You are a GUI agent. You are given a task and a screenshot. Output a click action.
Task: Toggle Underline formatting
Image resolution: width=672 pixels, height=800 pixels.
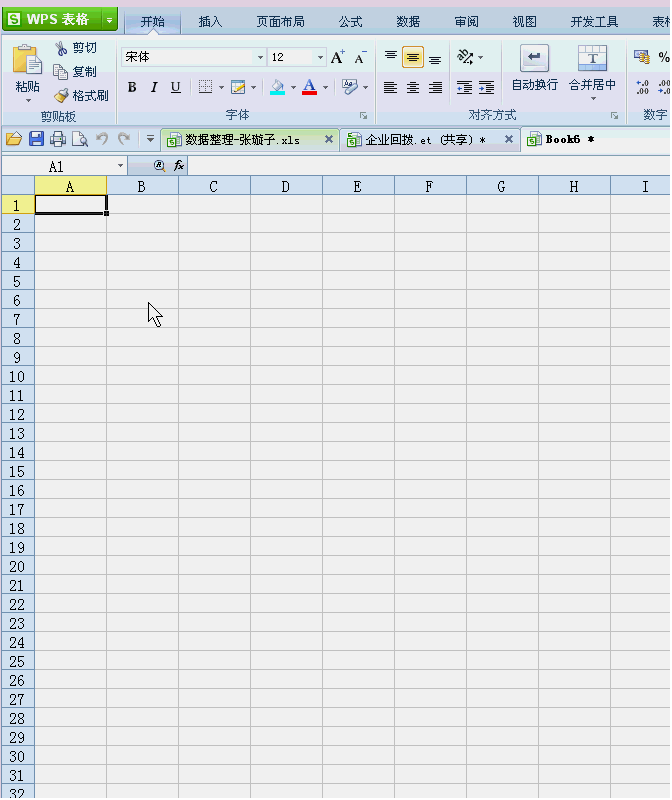coord(176,88)
